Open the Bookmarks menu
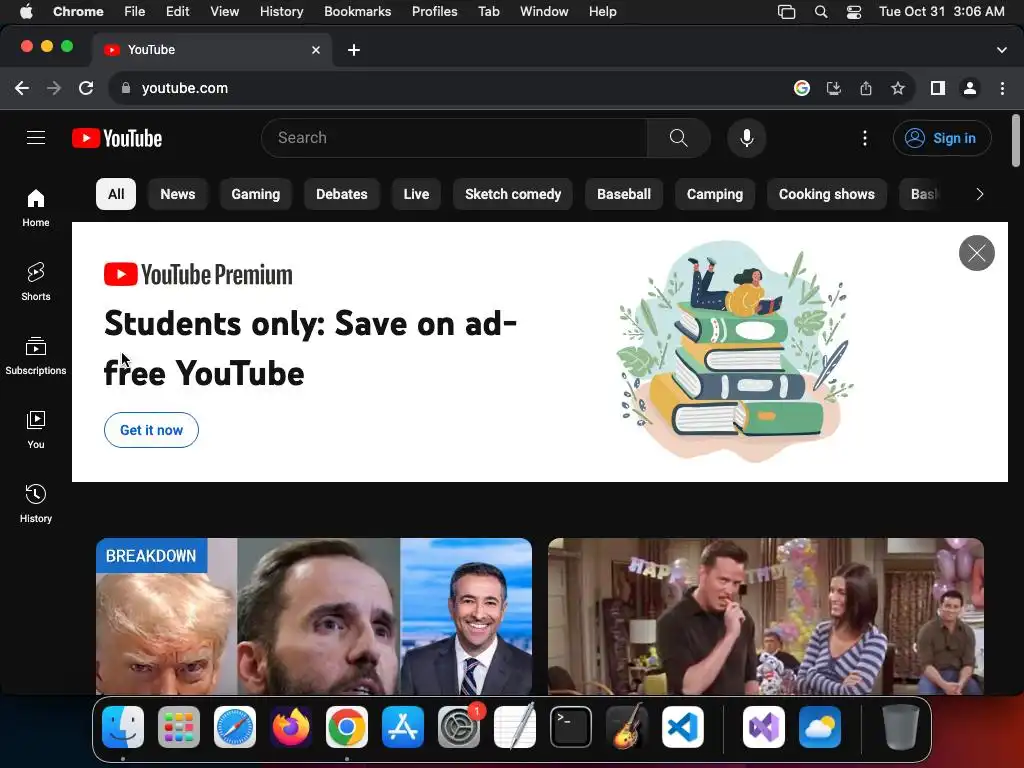The height and width of the screenshot is (768, 1024). click(357, 11)
